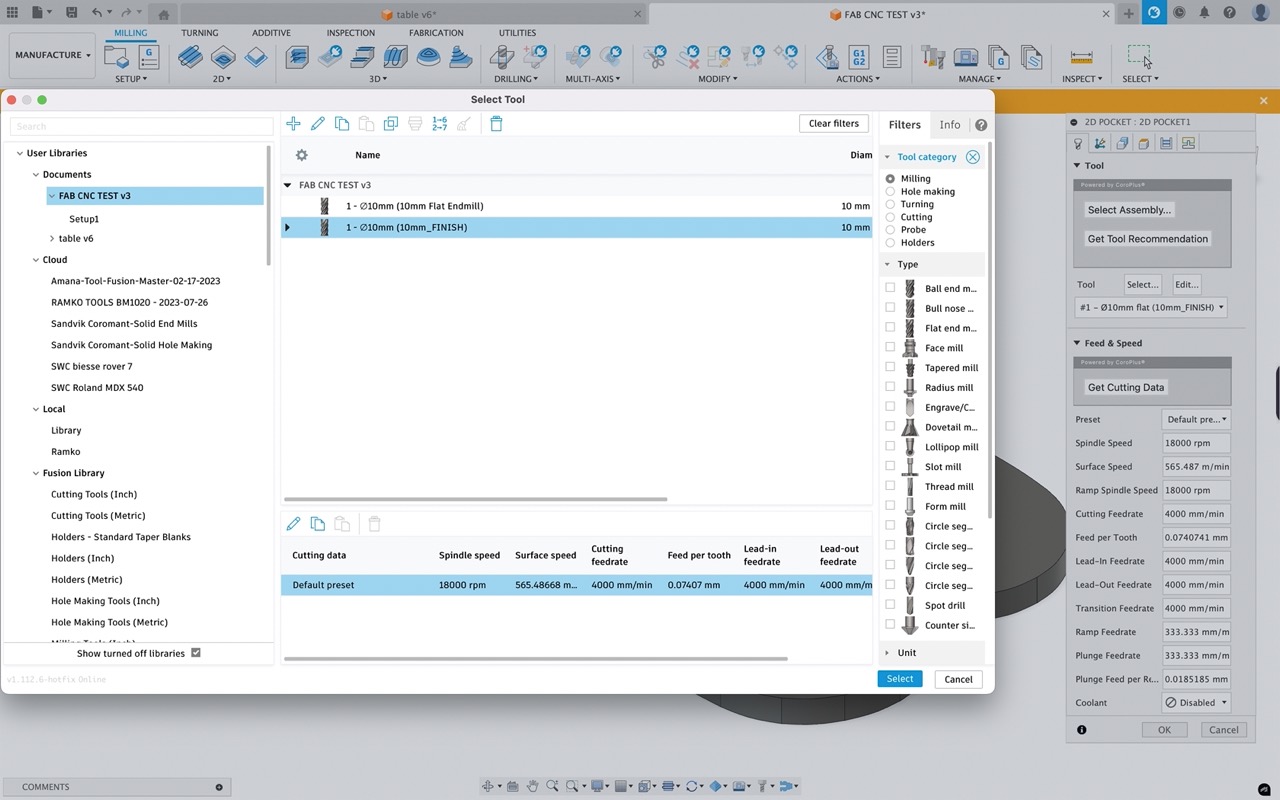Screen dimensions: 1280x800
Task: Click the clear Tool category filter X icon
Action: coord(973,157)
